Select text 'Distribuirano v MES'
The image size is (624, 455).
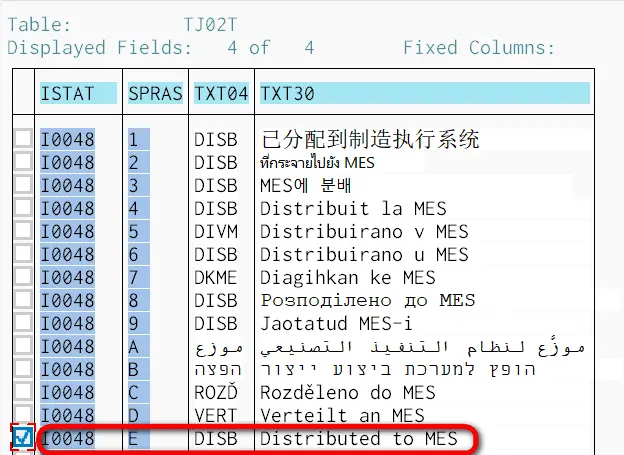pyautogui.click(x=364, y=232)
